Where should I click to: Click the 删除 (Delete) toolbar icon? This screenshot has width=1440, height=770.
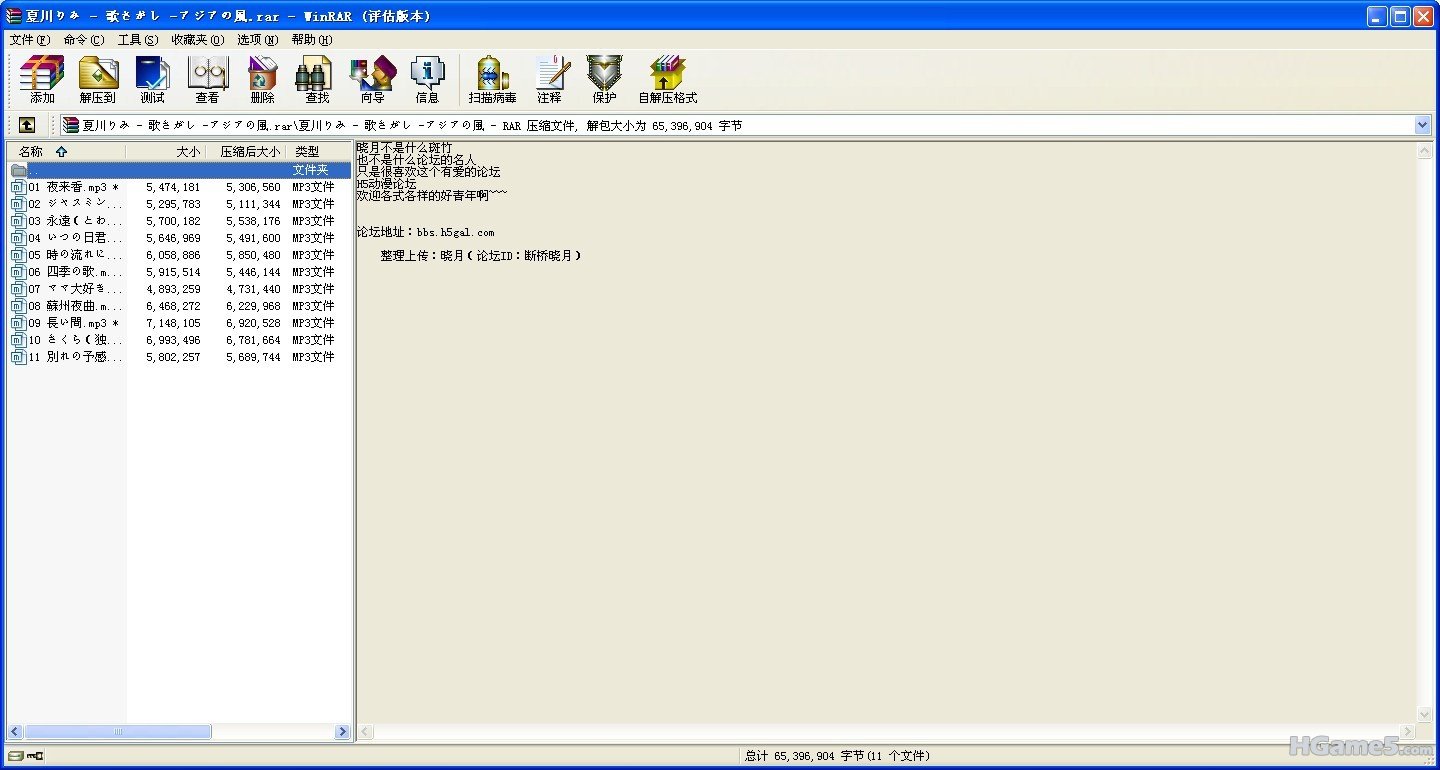click(x=263, y=80)
